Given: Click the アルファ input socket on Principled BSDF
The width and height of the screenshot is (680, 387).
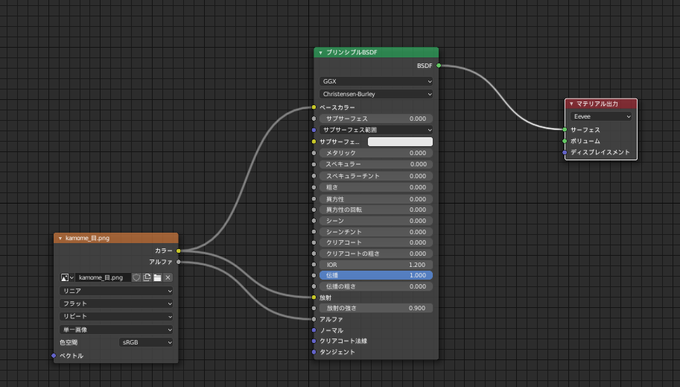Looking at the screenshot, I should [314, 319].
